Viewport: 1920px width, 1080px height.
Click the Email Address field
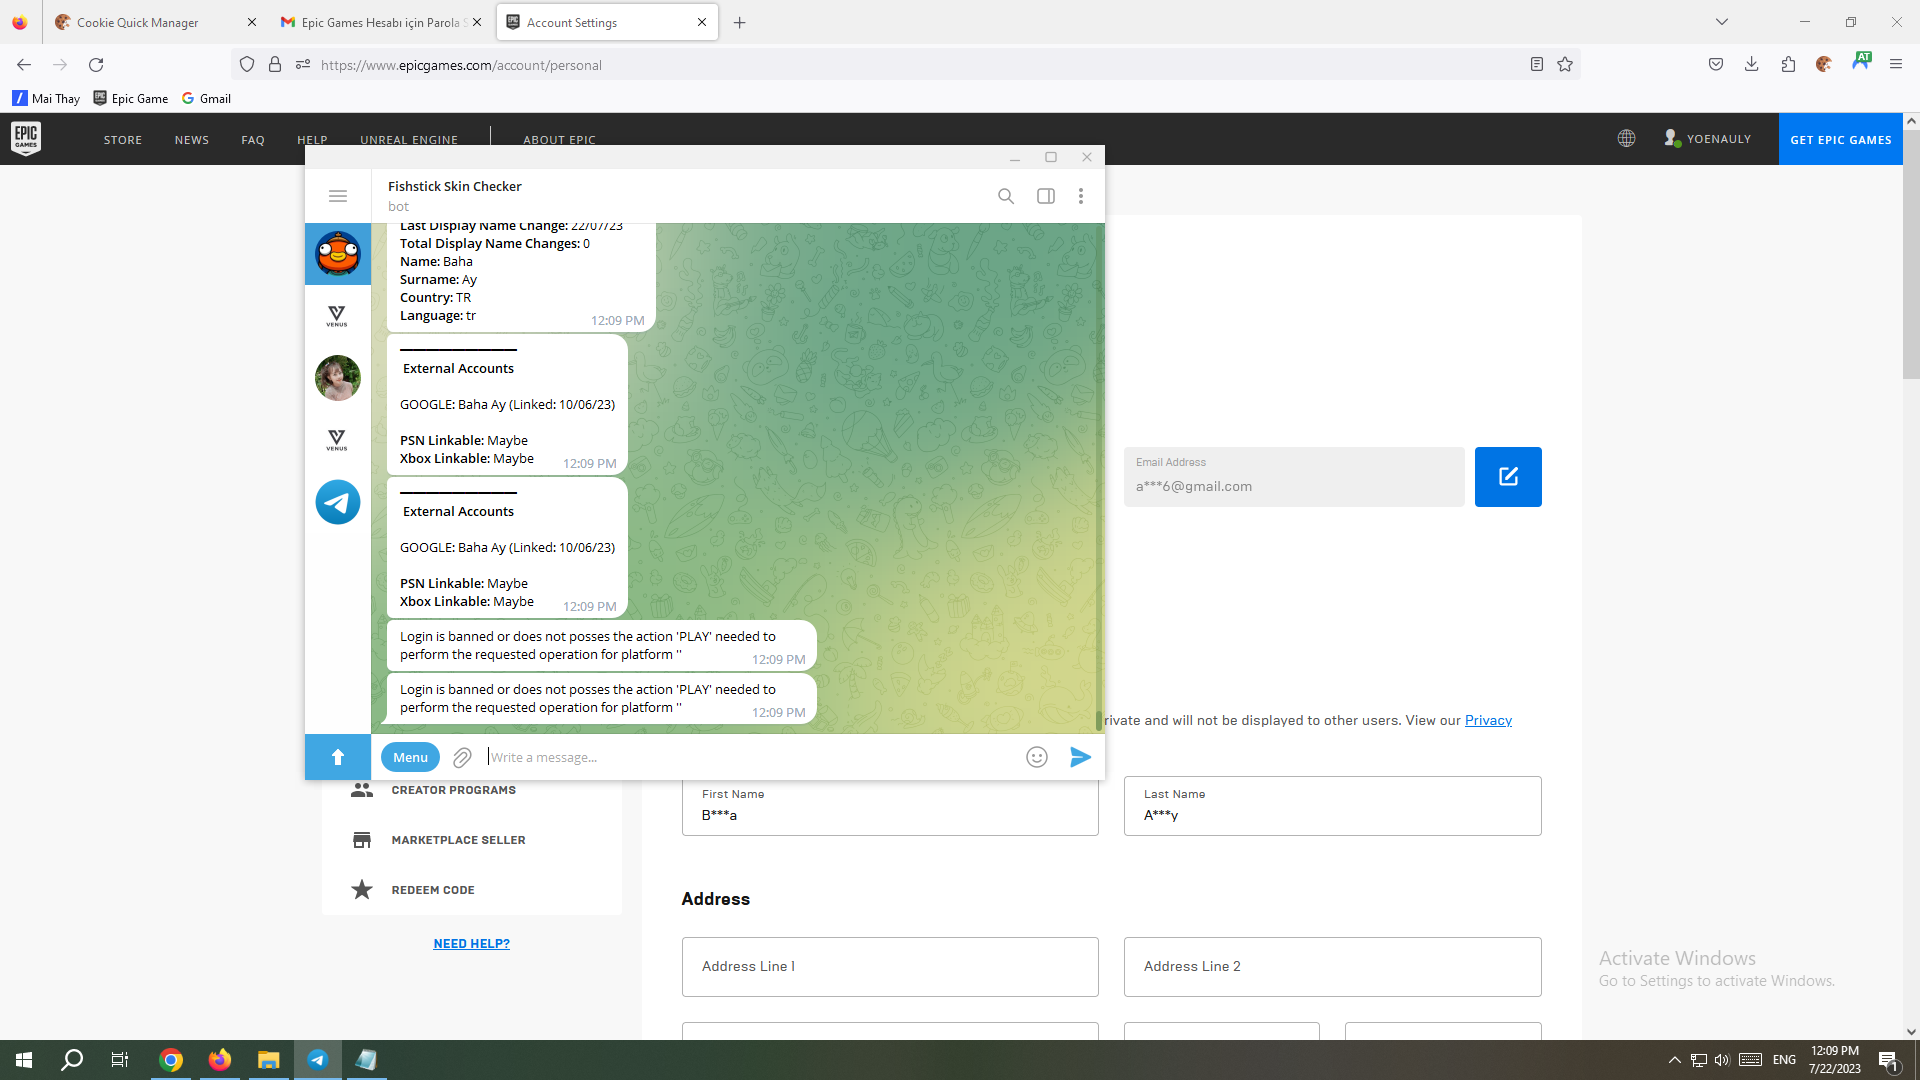(1294, 477)
